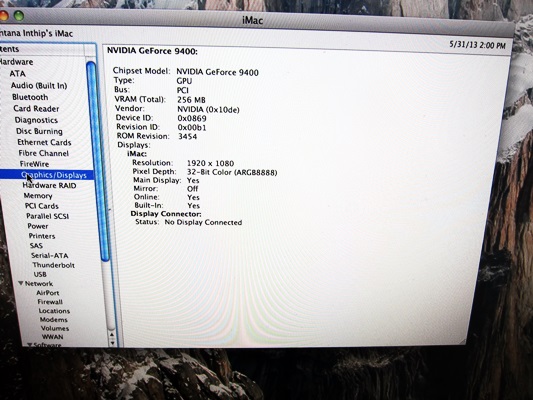Select Disc Burning entry
The height and width of the screenshot is (400, 533).
39,132
